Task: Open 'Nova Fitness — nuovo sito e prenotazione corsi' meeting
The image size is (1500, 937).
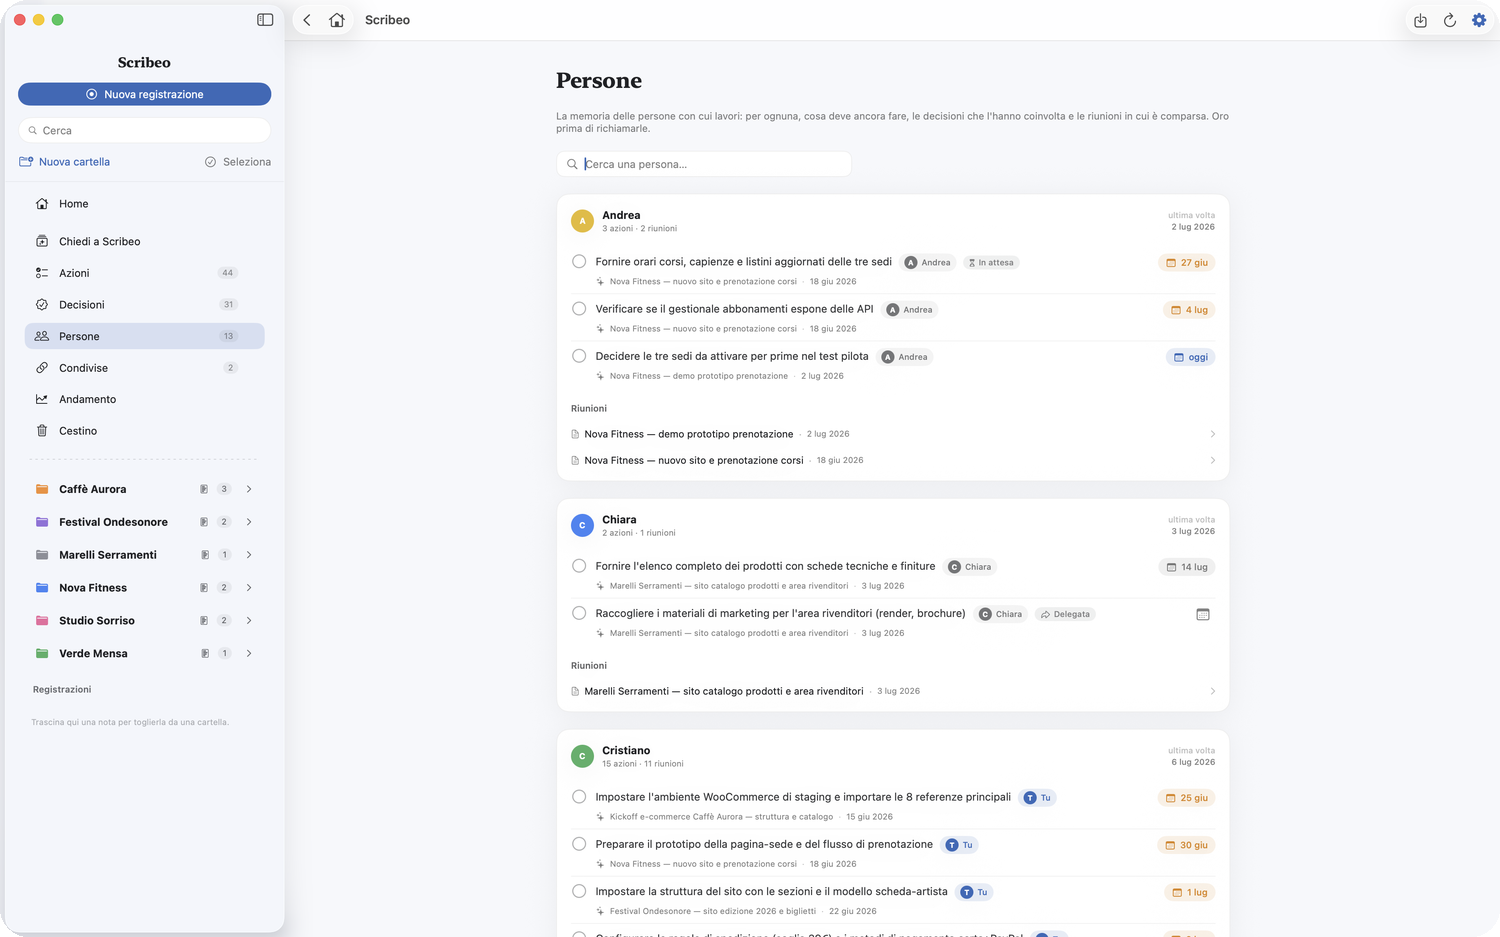Action: click(893, 460)
